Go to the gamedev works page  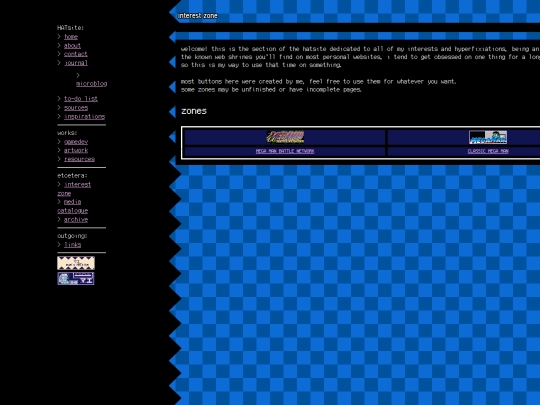[x=76, y=142]
